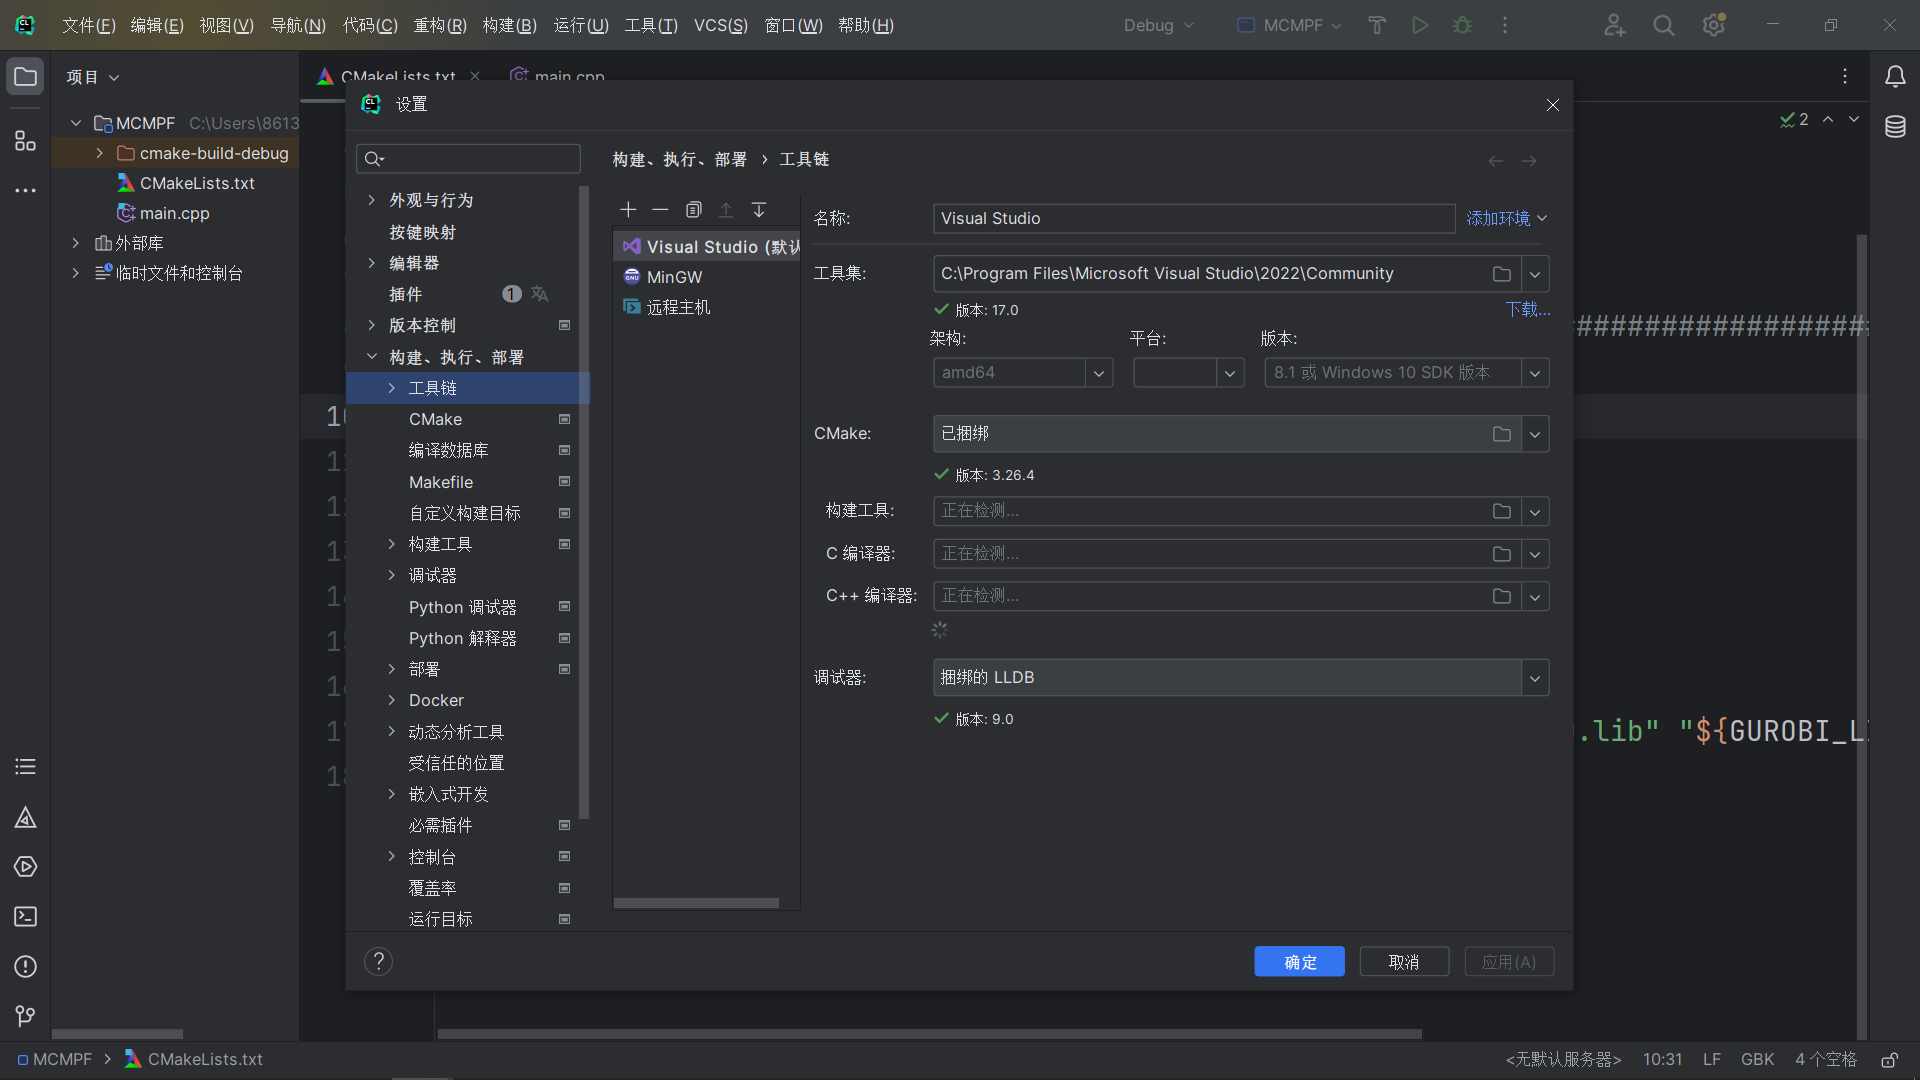The width and height of the screenshot is (1920, 1080).
Task: Open CMake settings page
Action: coord(436,420)
